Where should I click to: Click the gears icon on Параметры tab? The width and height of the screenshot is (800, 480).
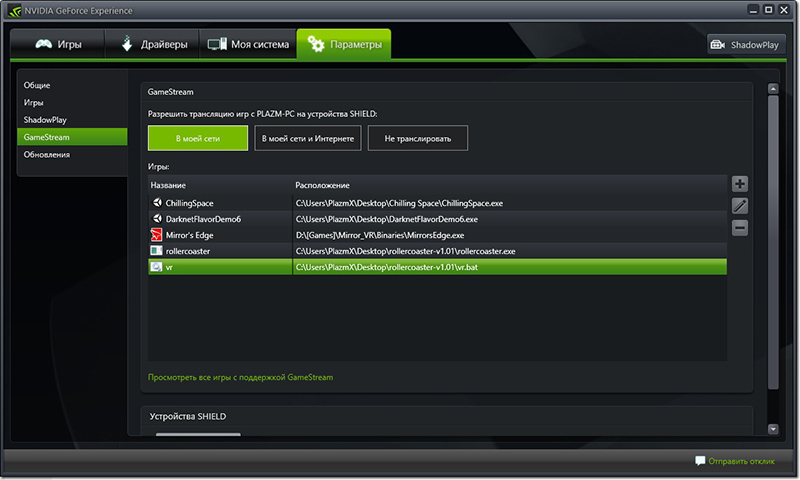316,44
